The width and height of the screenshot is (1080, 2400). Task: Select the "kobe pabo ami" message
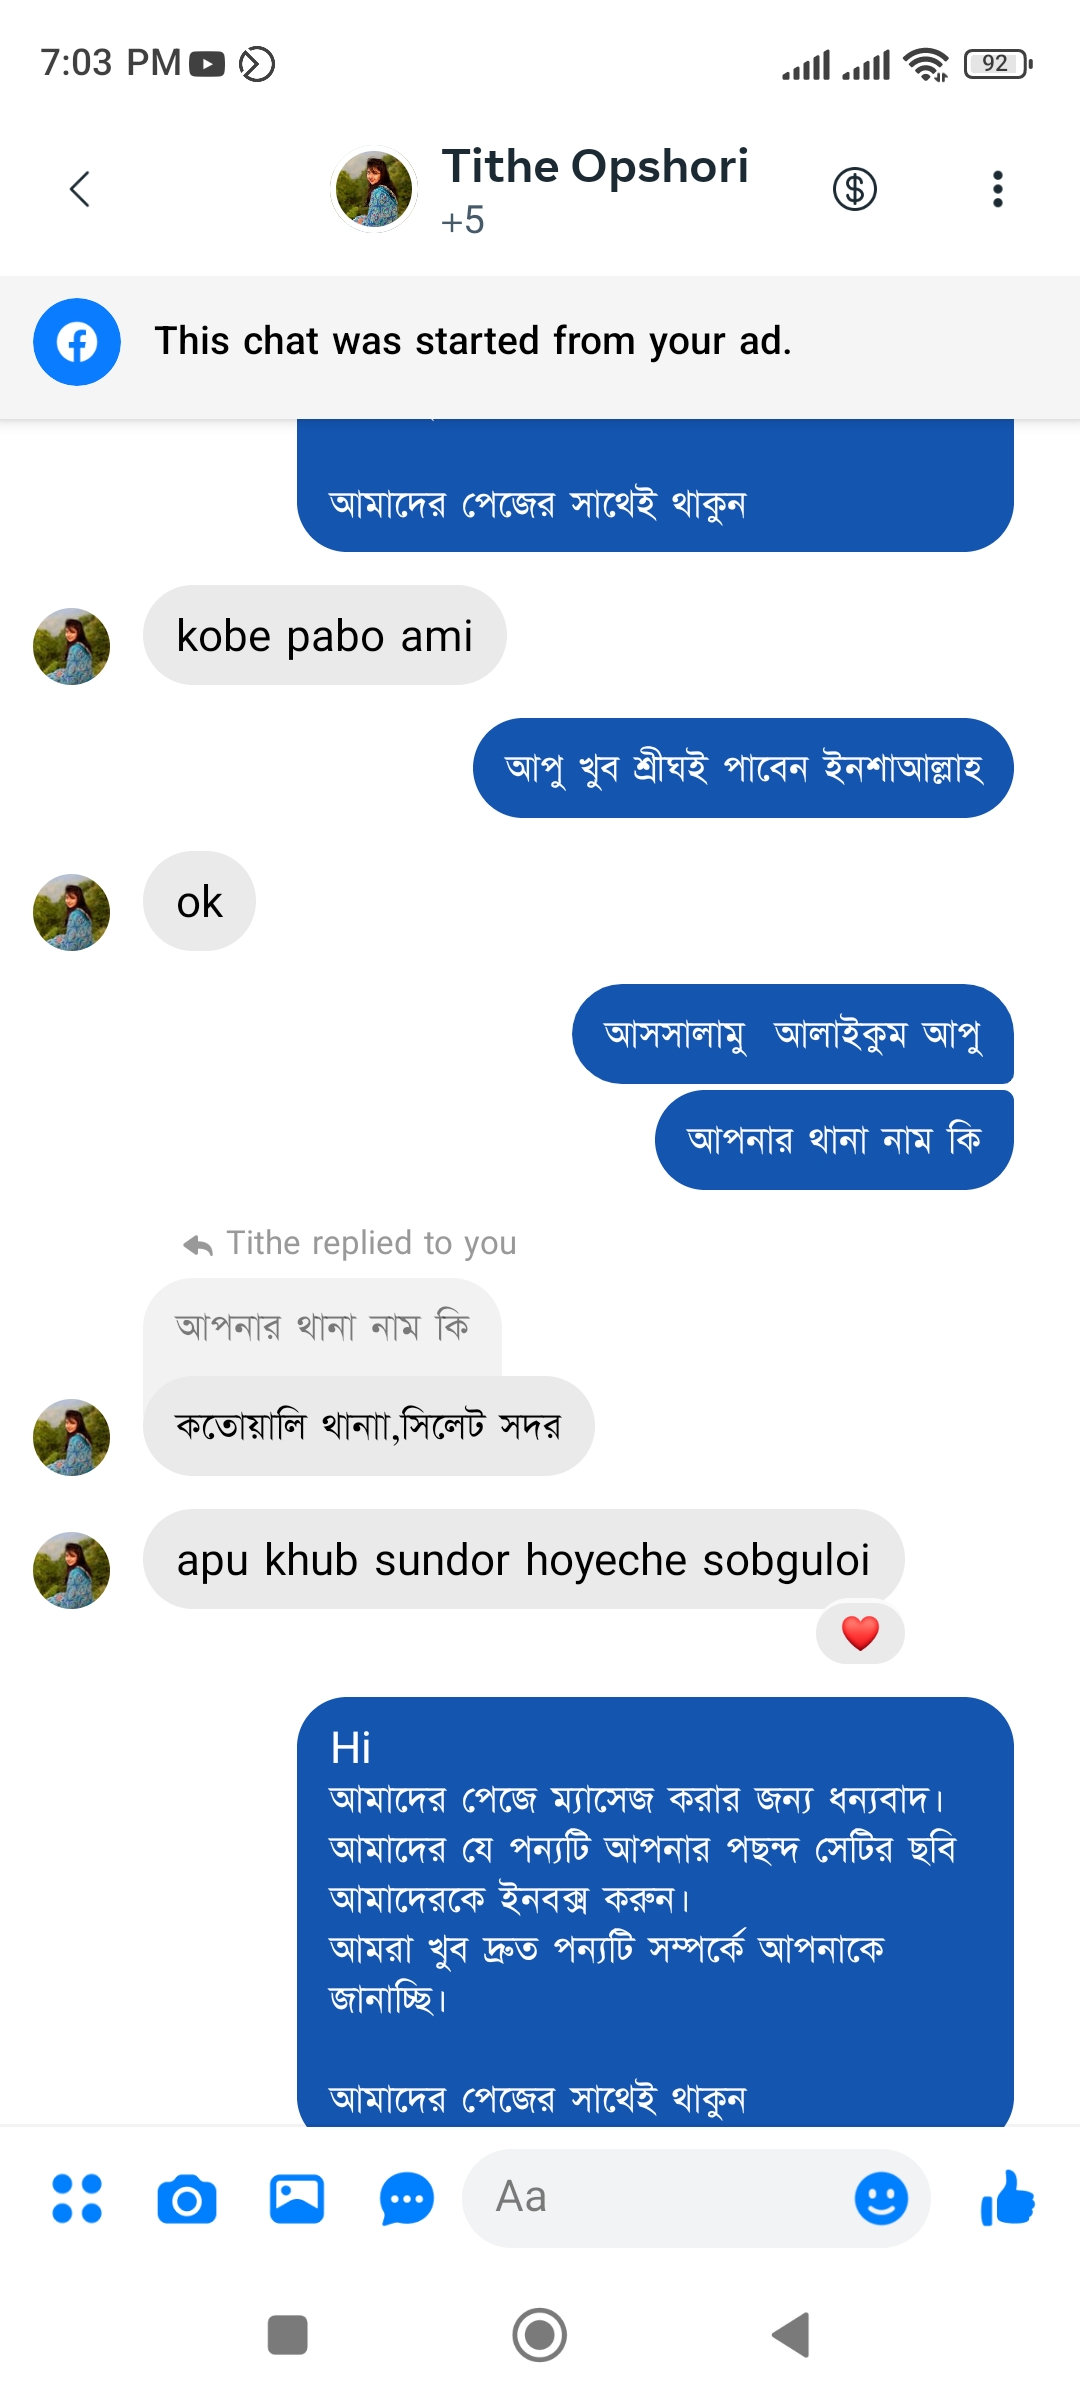324,636
